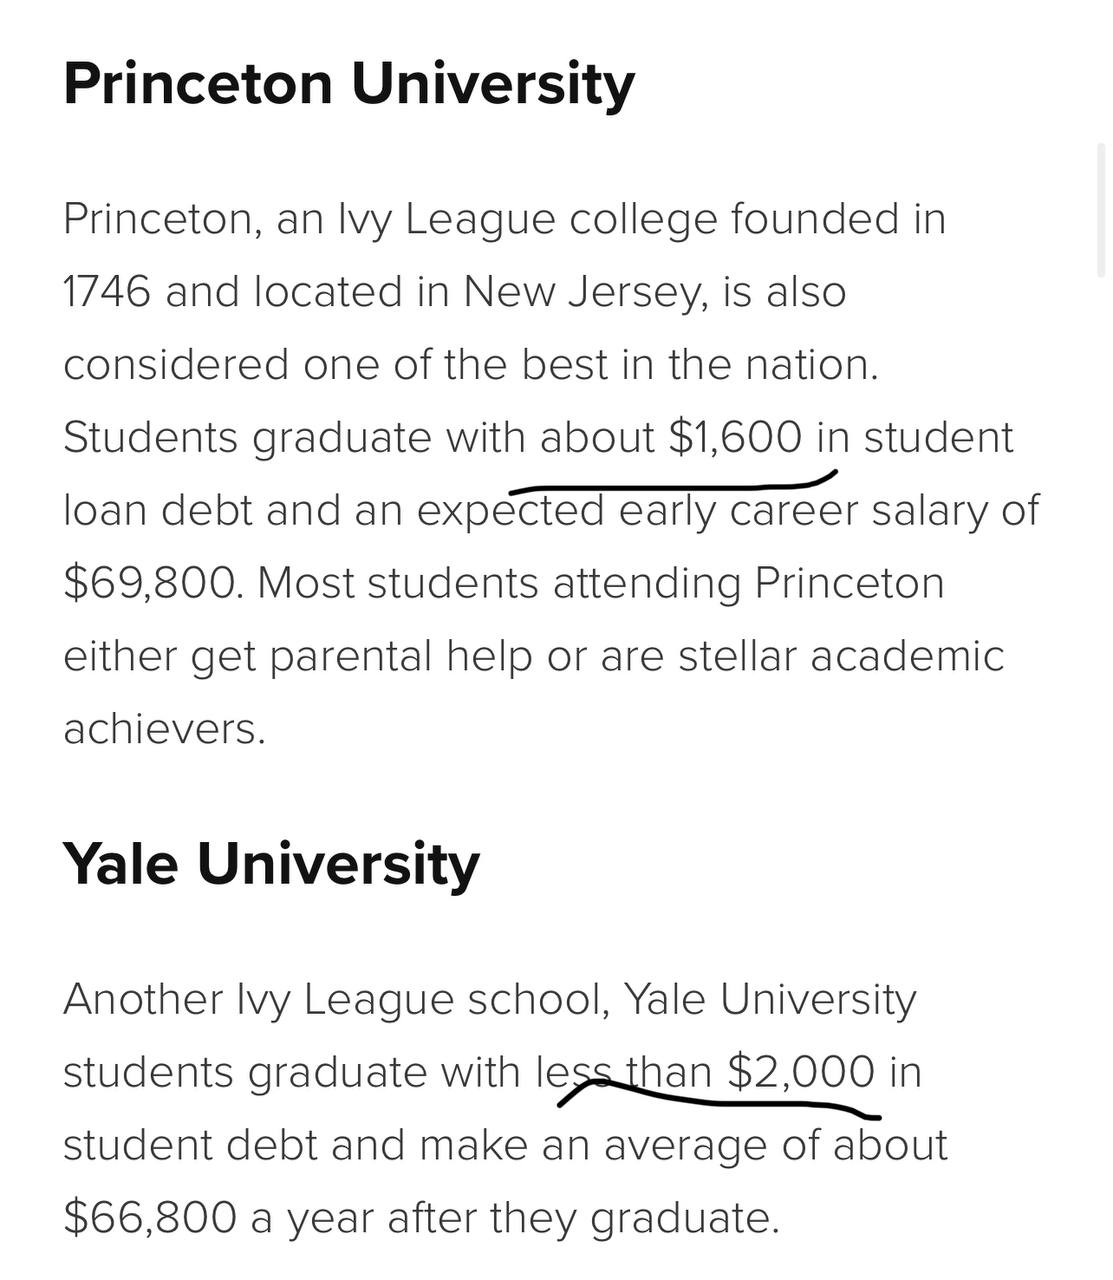Click the word 'achievers.' ending the Princeton paragraph
The image size is (1113, 1280).
(x=164, y=729)
